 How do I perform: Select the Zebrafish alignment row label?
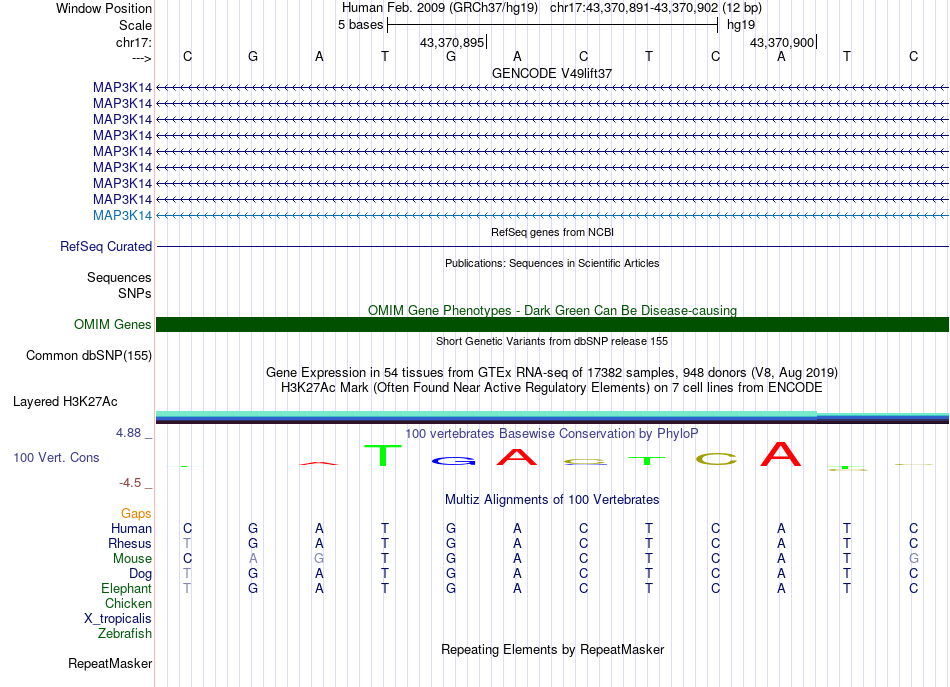(x=125, y=634)
